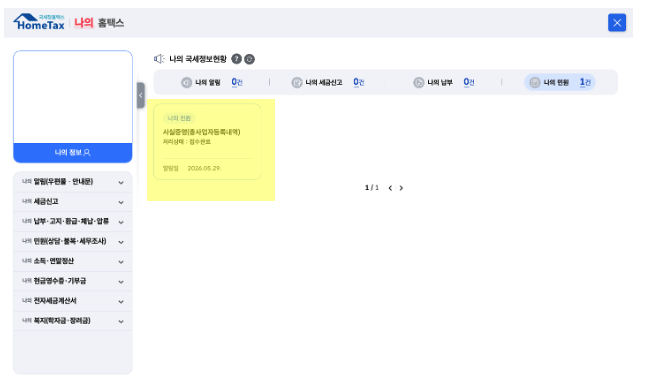Expand 나의 납부·고지·환급·체납·압류 section
Screen dimensions: 645x390
73,222
